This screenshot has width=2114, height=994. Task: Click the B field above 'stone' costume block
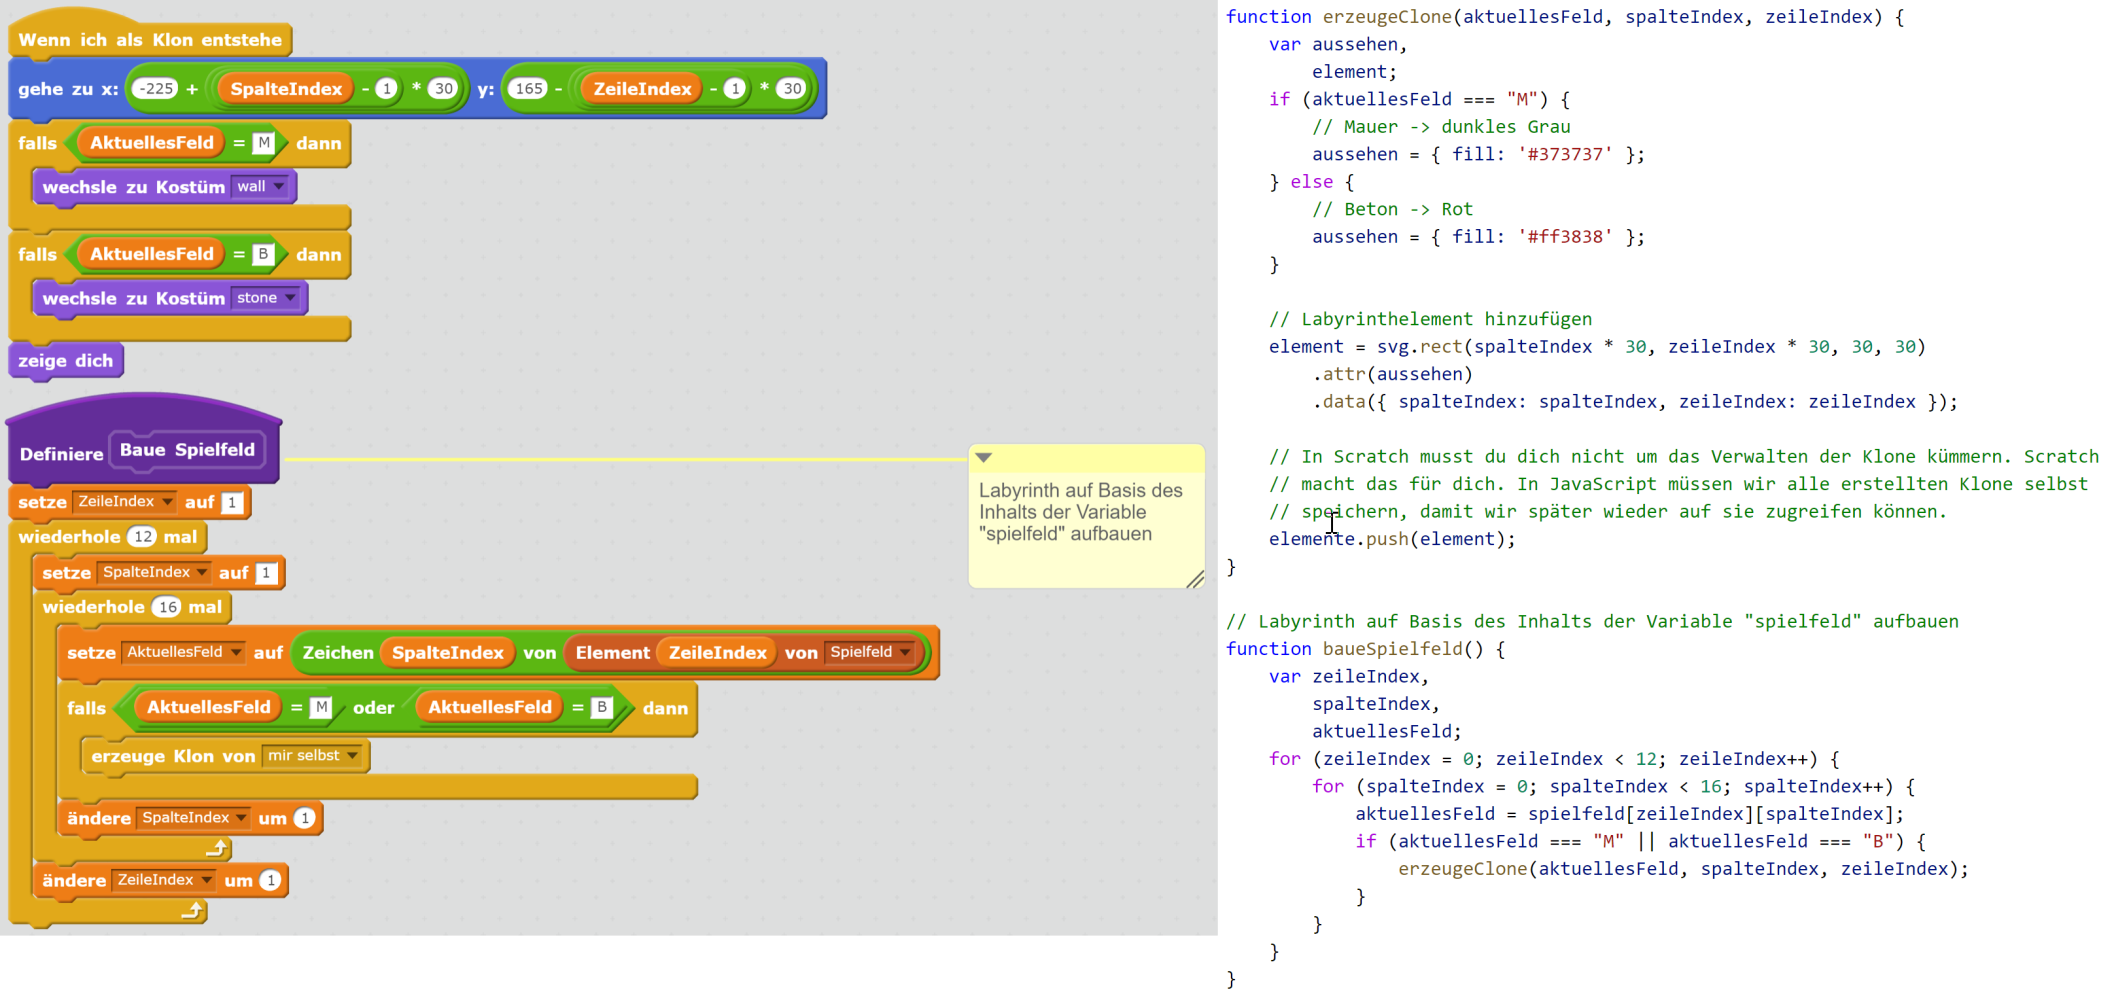[263, 254]
